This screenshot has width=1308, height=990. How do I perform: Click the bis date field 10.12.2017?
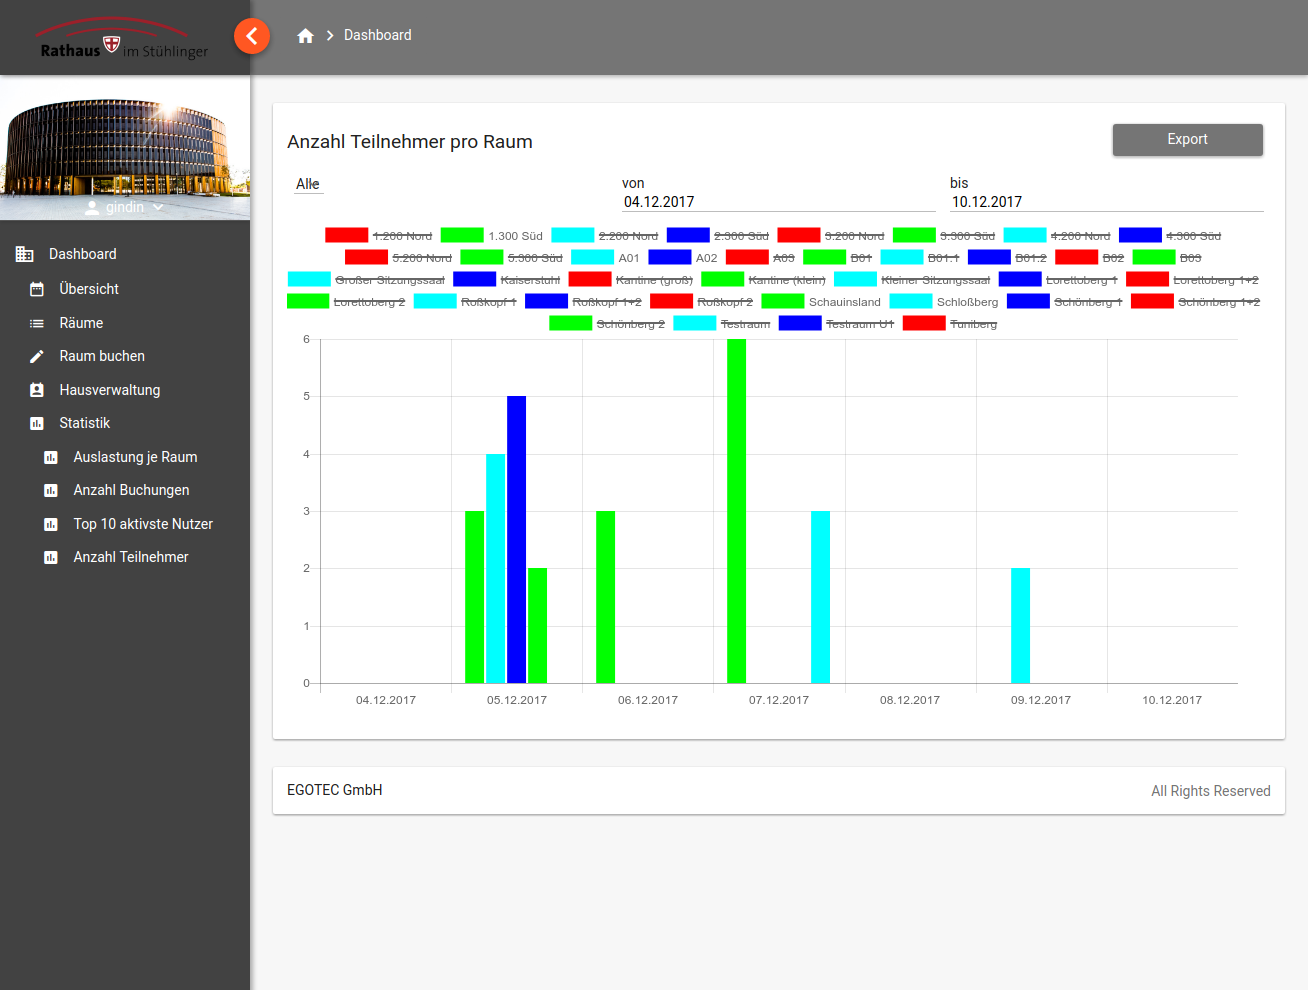click(1107, 202)
